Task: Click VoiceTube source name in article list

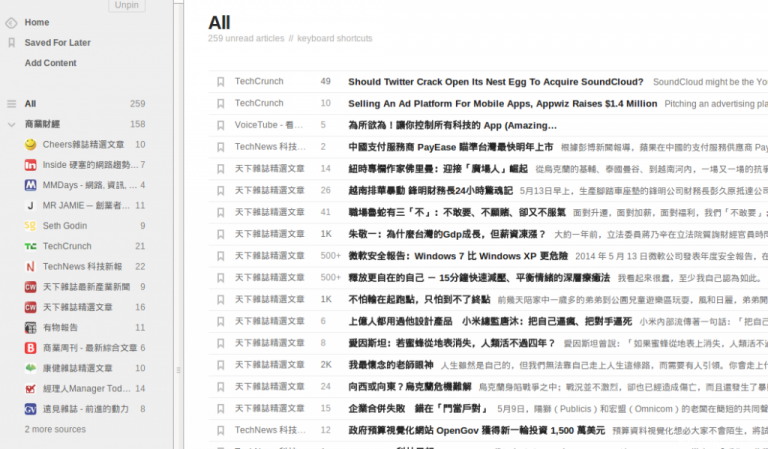Action: tap(268, 125)
